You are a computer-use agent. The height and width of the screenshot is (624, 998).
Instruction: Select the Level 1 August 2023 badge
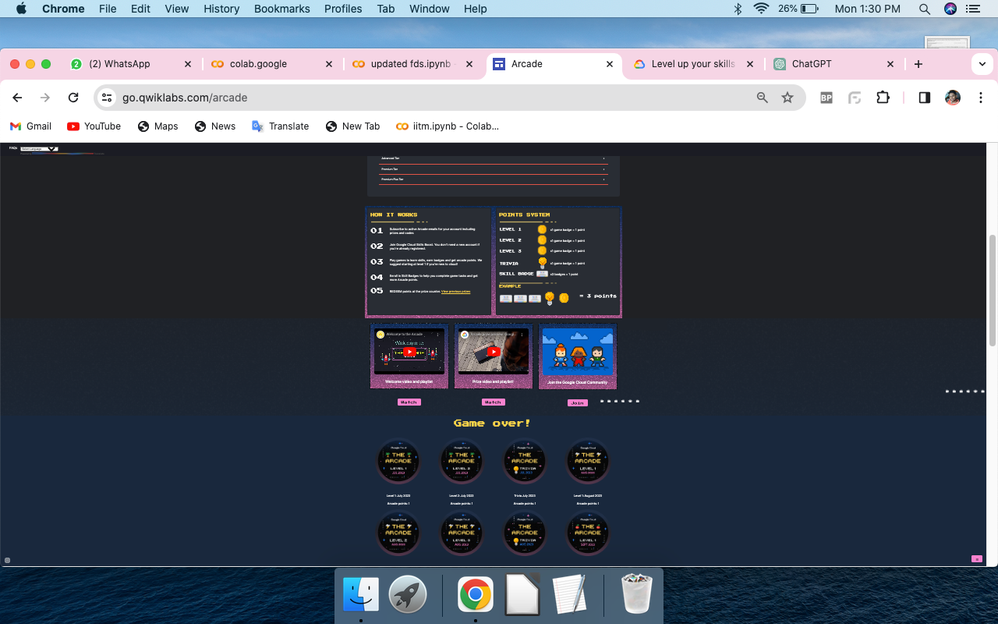tap(587, 462)
